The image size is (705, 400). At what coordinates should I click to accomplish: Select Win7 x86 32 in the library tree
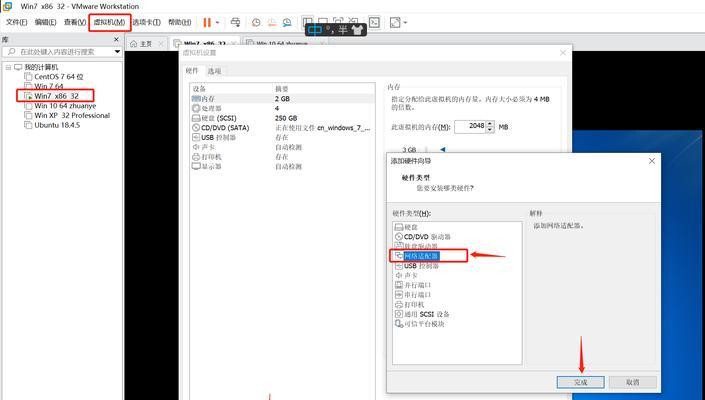pos(55,96)
